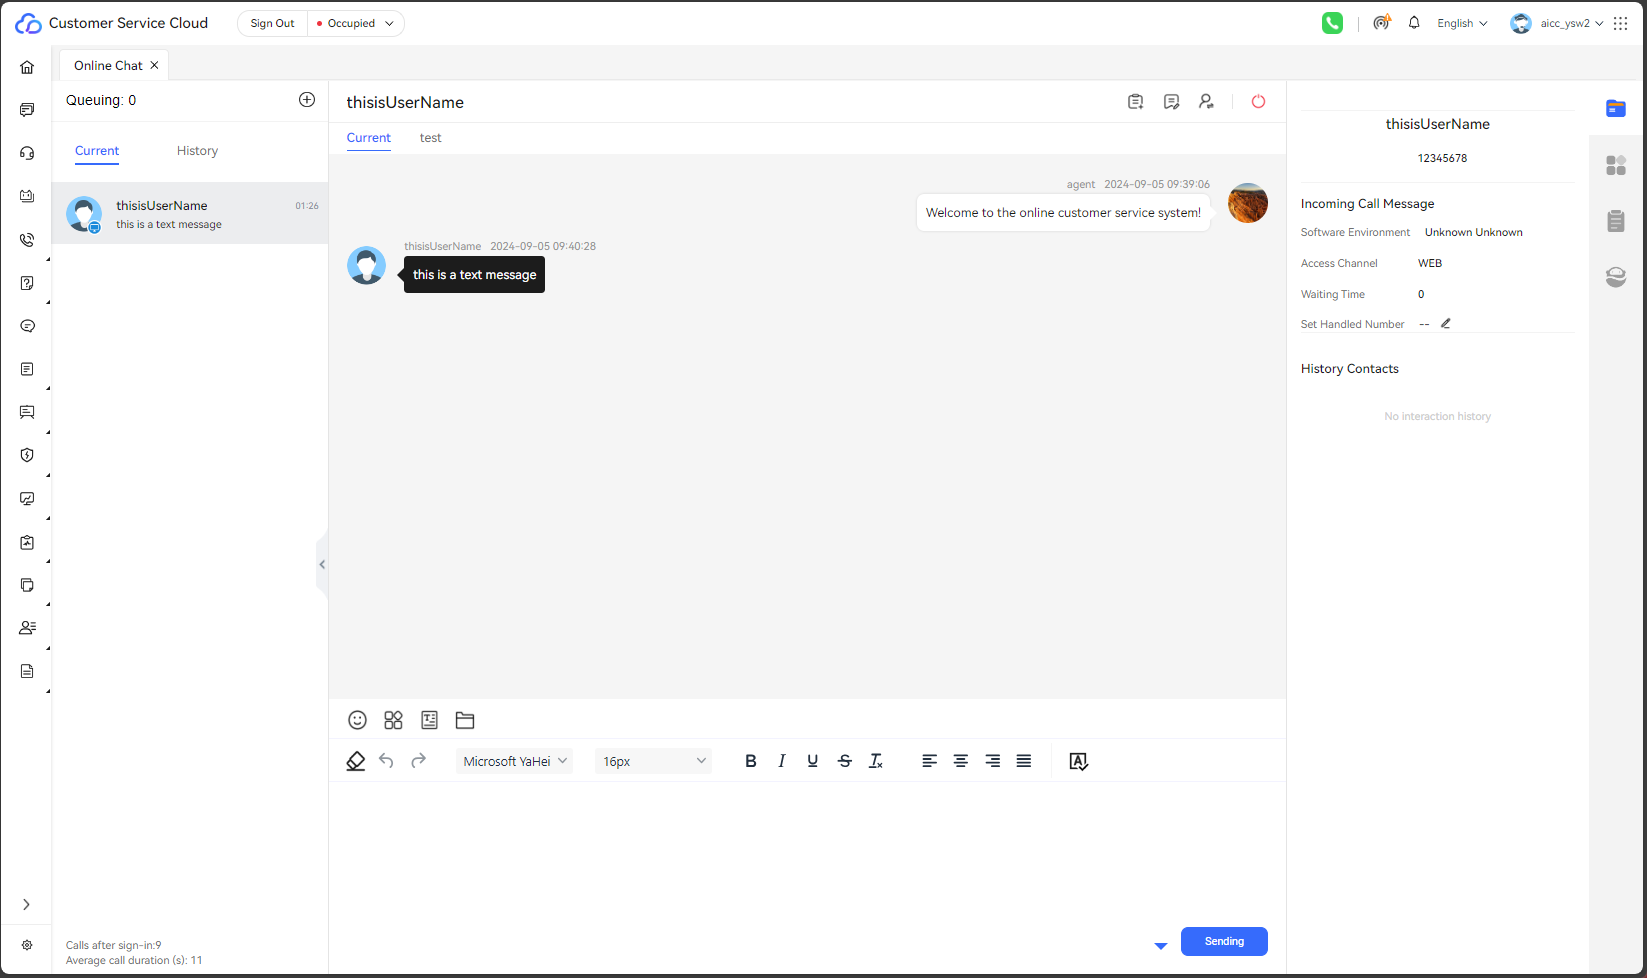Switch to the test tab in chat

431,138
